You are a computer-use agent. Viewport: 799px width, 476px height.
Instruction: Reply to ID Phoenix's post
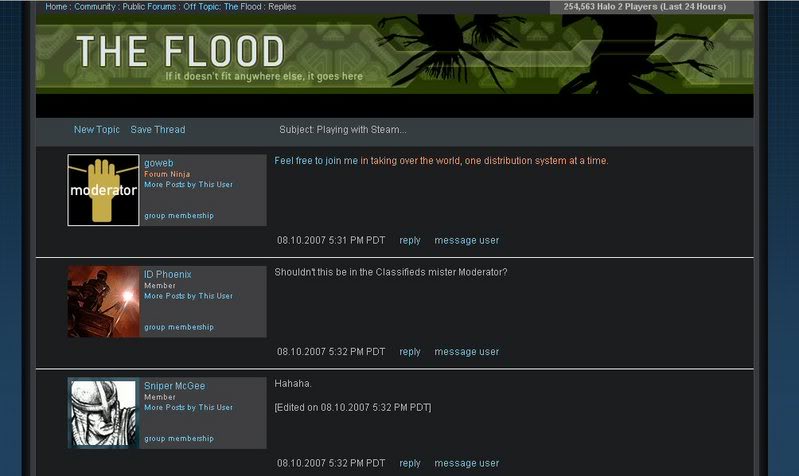pos(410,352)
